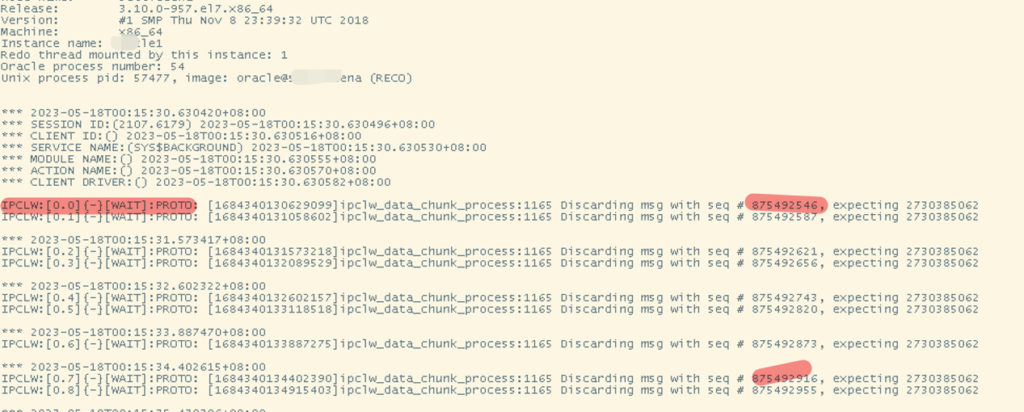This screenshot has height=412, width=1024.
Task: Click the MODULE NAME:() line
Action: 188,159
